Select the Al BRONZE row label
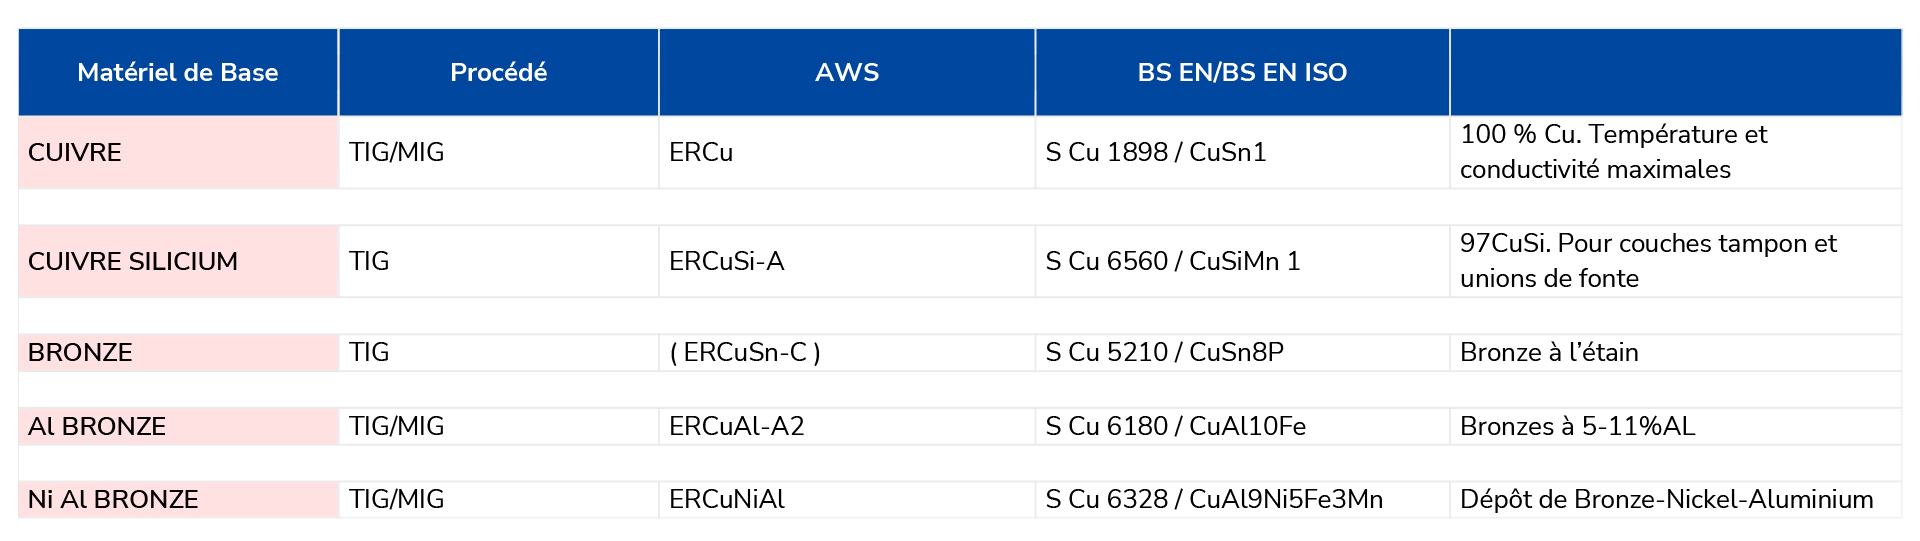The image size is (1920, 541). [178, 426]
